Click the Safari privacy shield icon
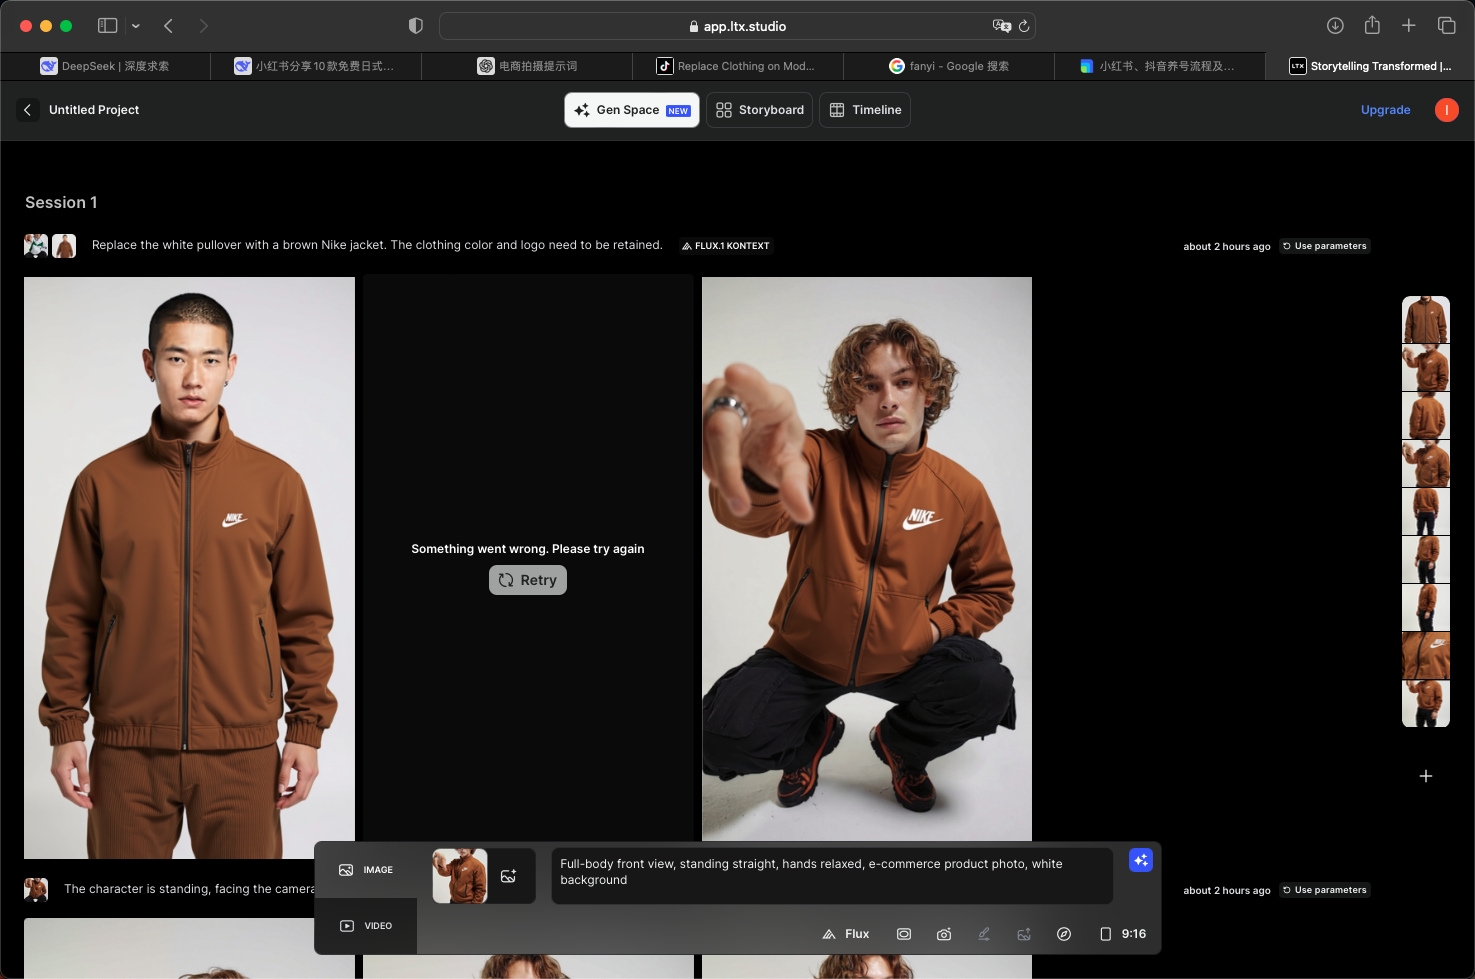Image resolution: width=1475 pixels, height=979 pixels. tap(416, 26)
